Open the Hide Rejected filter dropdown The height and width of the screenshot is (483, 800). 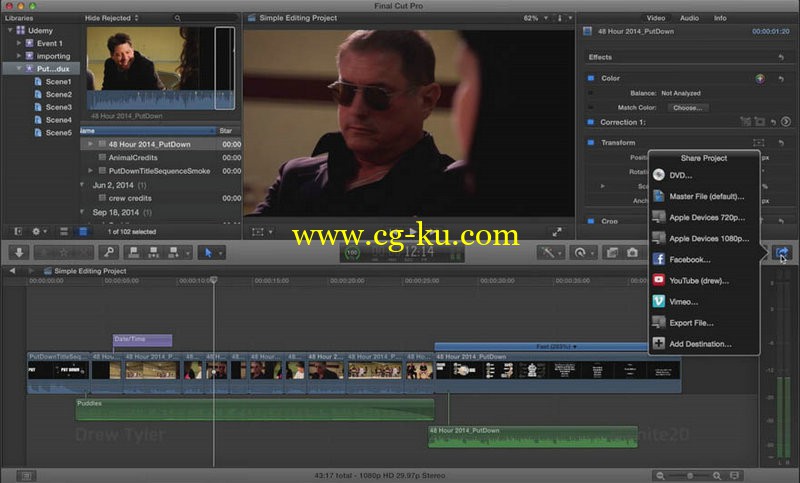click(111, 18)
